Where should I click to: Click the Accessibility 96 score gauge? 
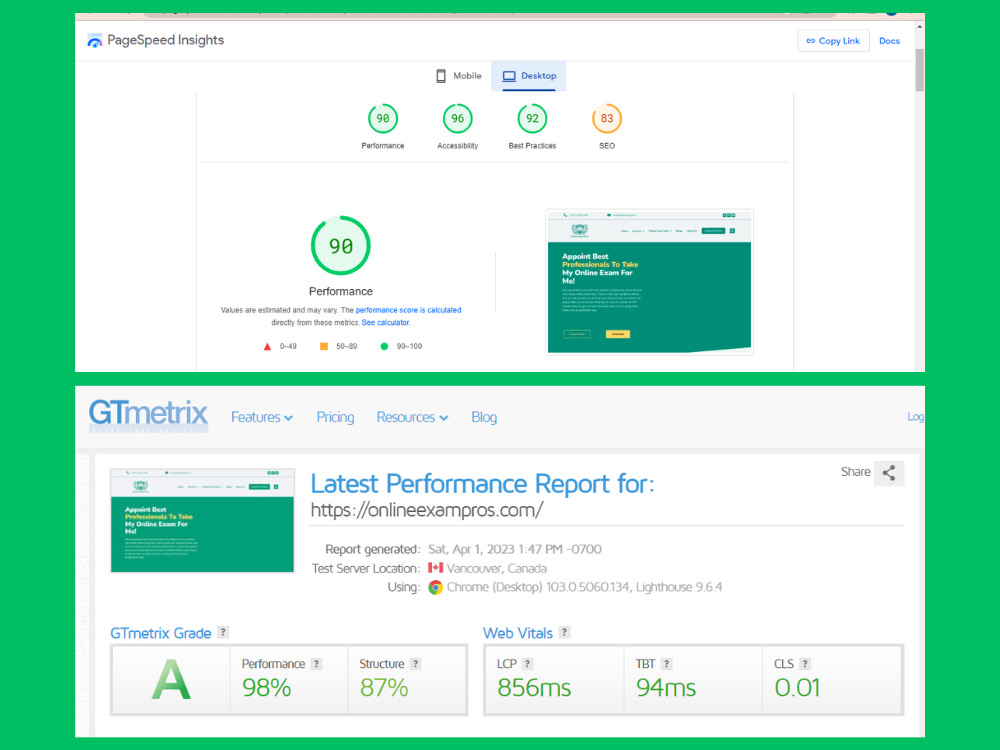[457, 119]
